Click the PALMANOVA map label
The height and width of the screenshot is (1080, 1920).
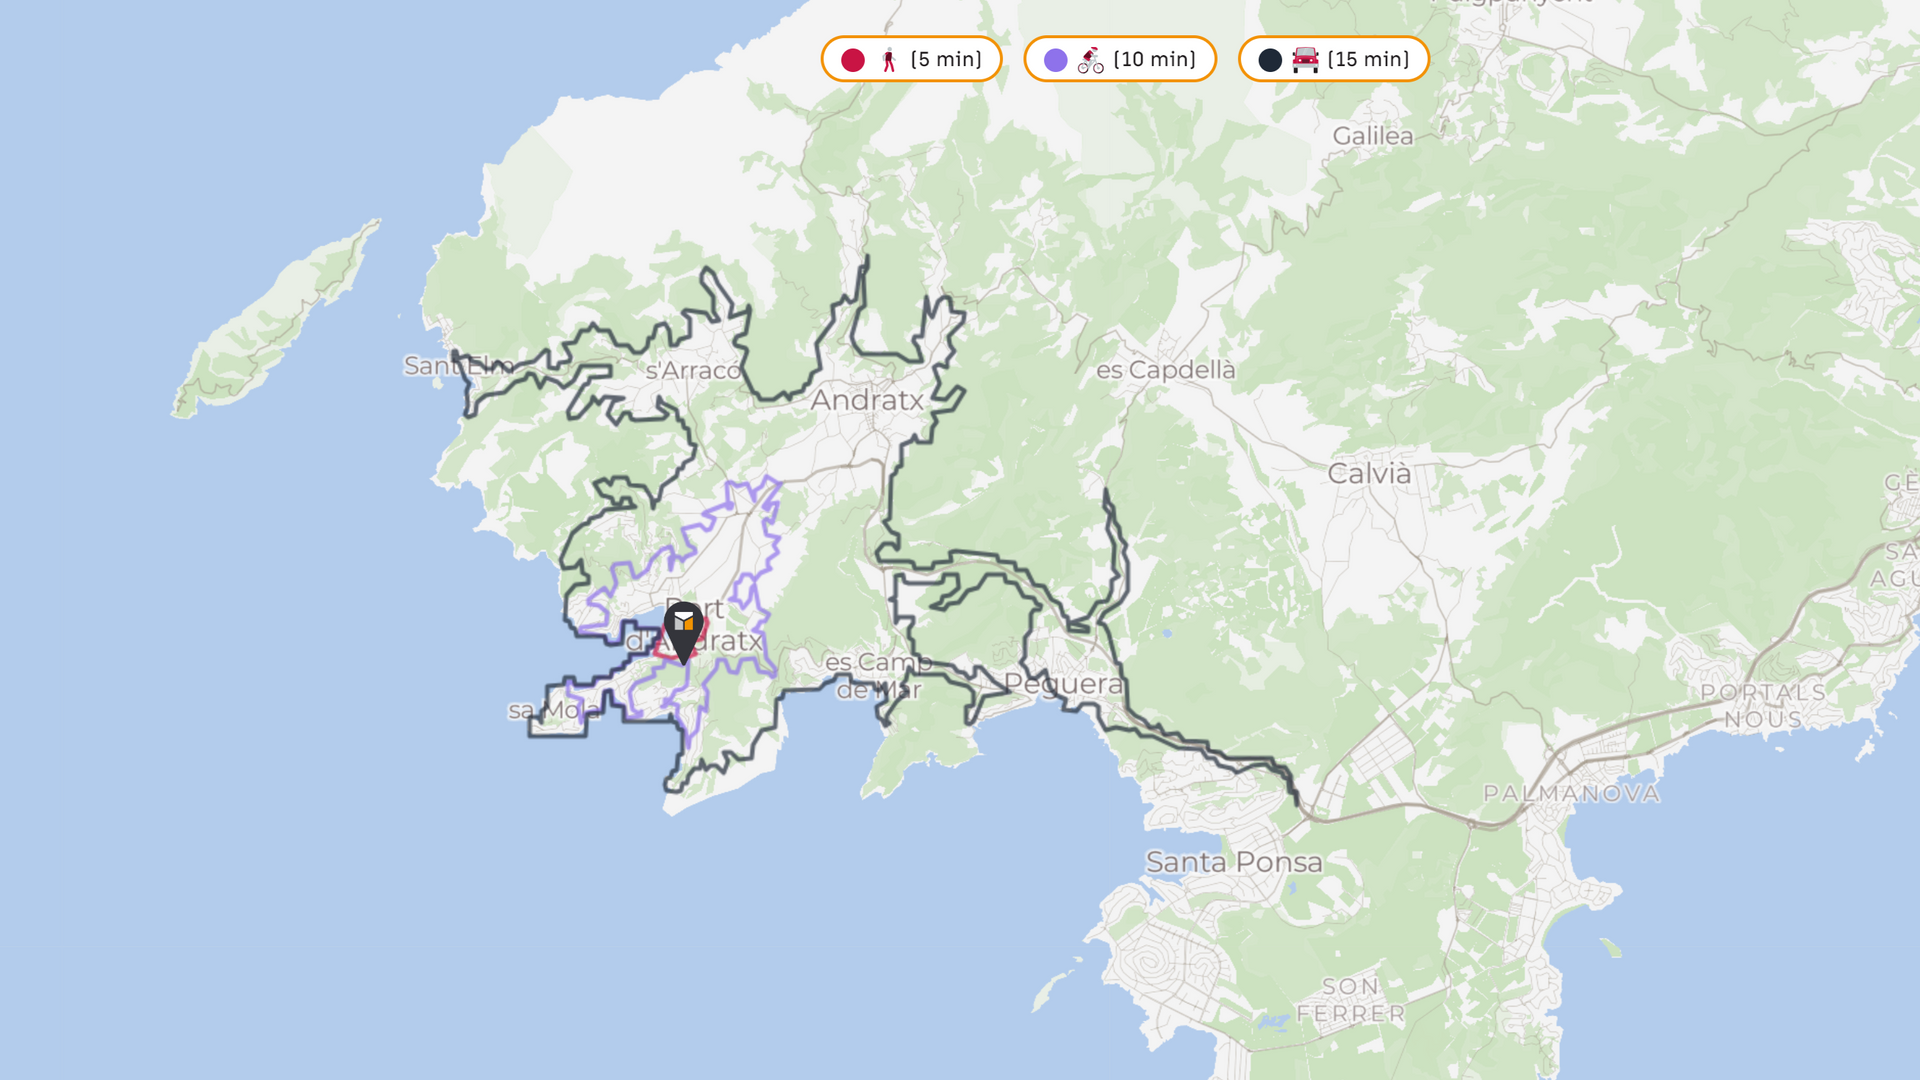[1571, 794]
